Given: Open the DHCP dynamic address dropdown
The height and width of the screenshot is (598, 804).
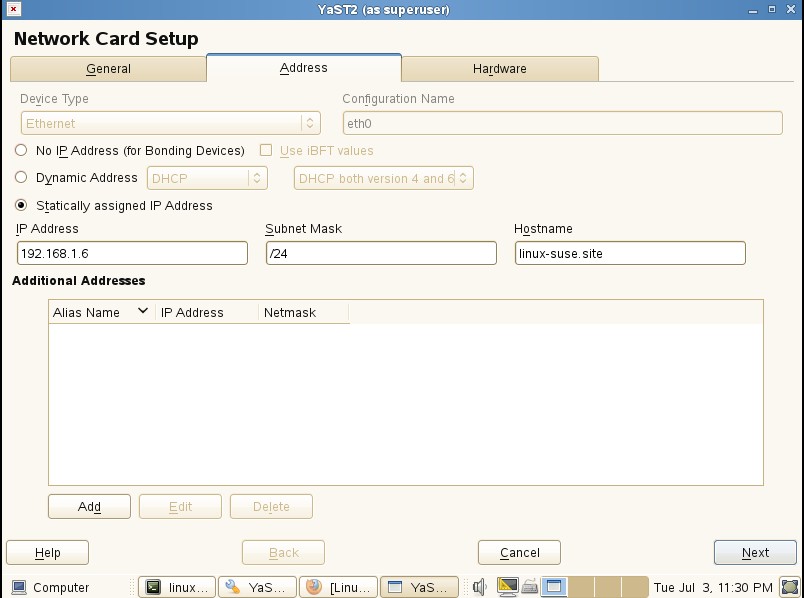Looking at the screenshot, I should tap(207, 178).
